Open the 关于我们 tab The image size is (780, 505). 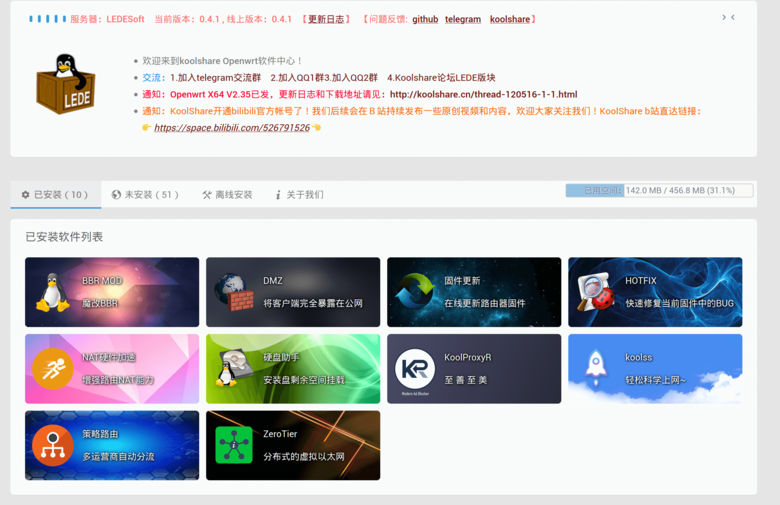pos(299,195)
